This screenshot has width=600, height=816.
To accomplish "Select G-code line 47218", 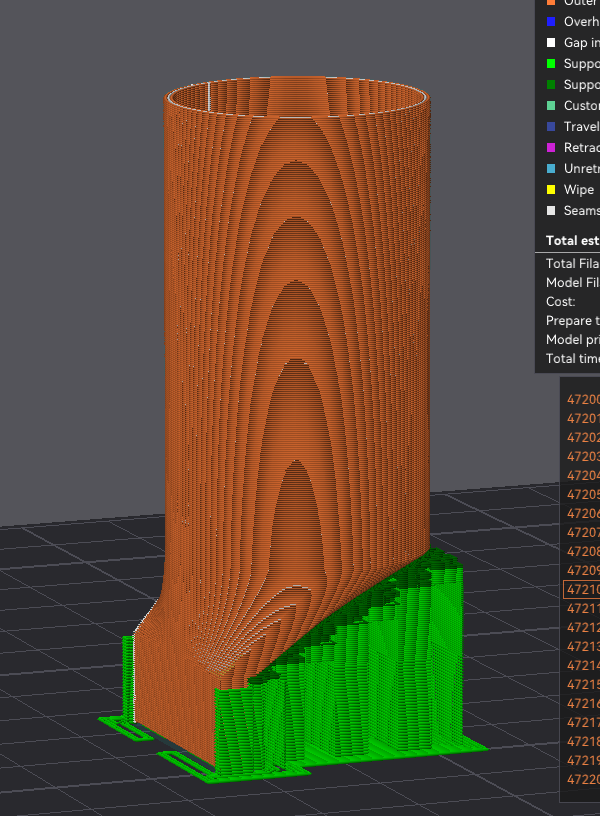I will (x=583, y=742).
